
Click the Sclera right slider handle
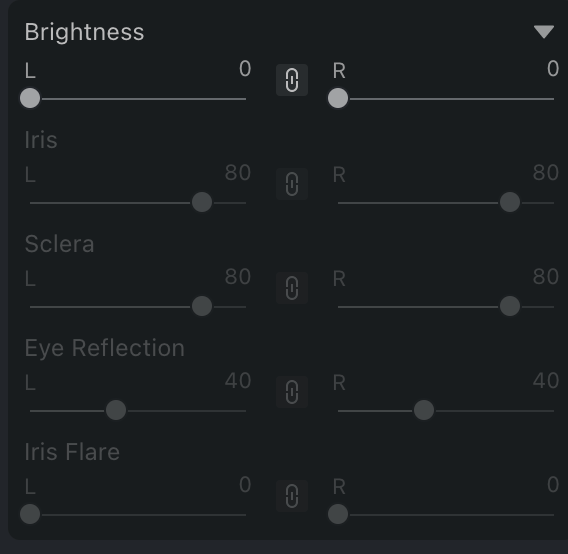[510, 306]
